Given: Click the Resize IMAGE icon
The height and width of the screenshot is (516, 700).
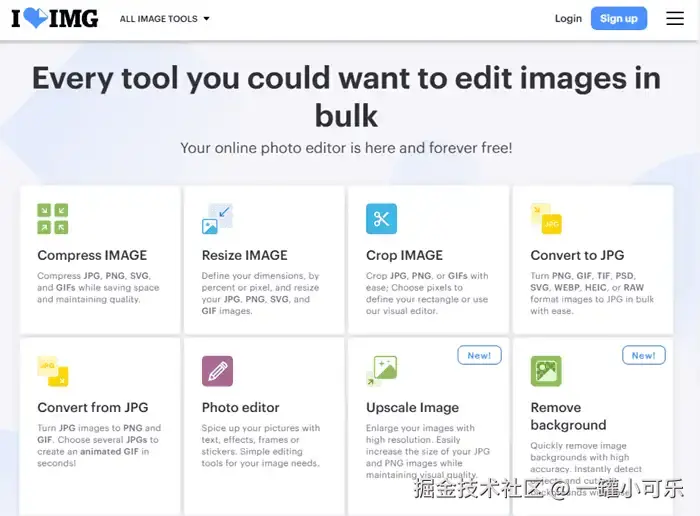Looking at the screenshot, I should [x=217, y=219].
